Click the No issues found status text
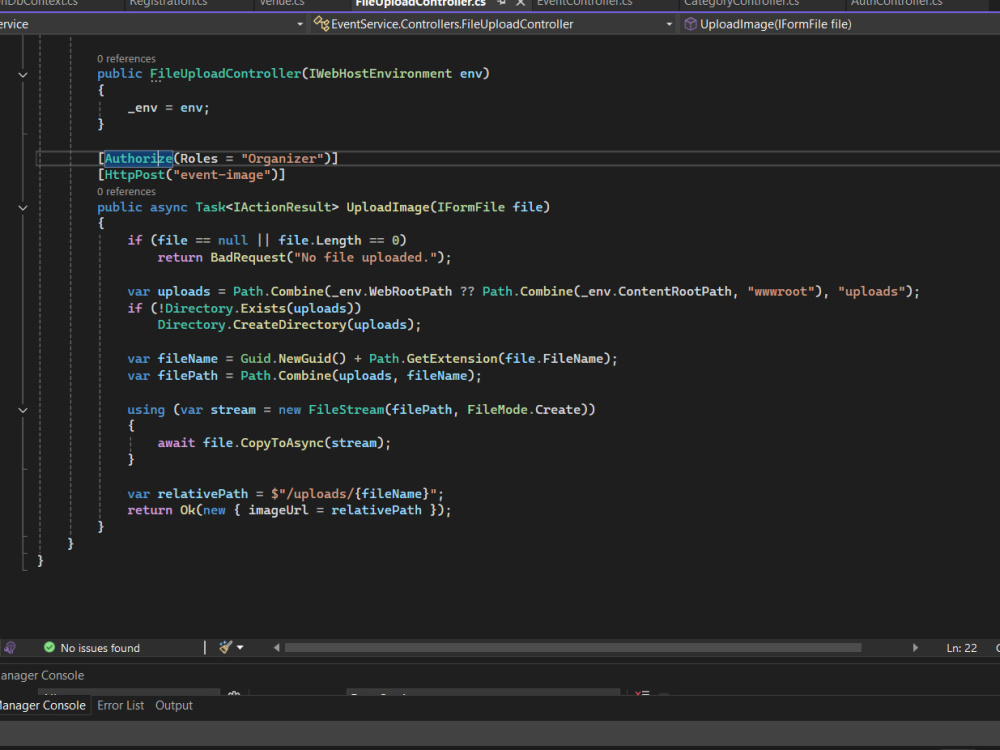This screenshot has height=750, width=1000. [100, 648]
